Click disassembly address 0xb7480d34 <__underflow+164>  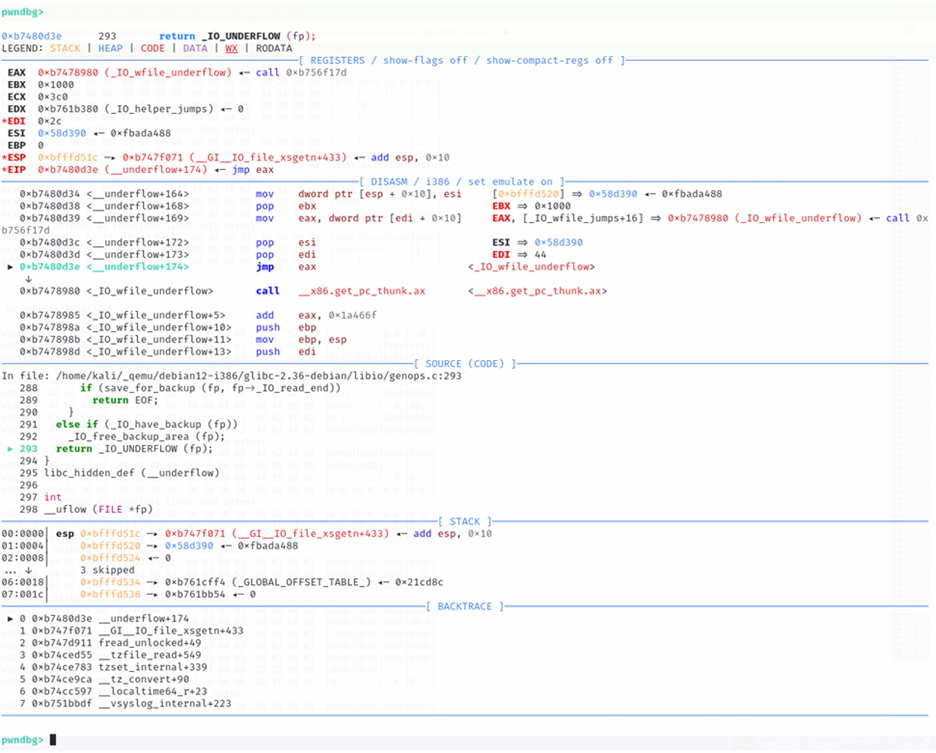(104, 194)
